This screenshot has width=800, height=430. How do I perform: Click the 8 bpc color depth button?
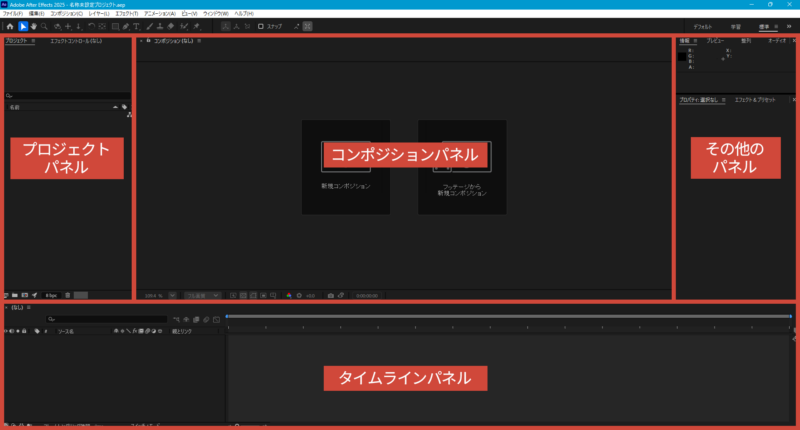[x=51, y=295]
